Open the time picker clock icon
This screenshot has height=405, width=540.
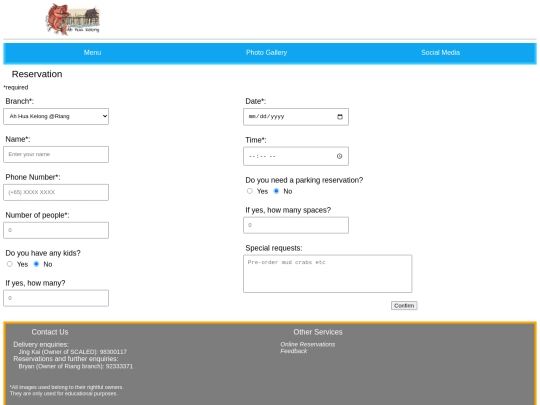tap(339, 156)
